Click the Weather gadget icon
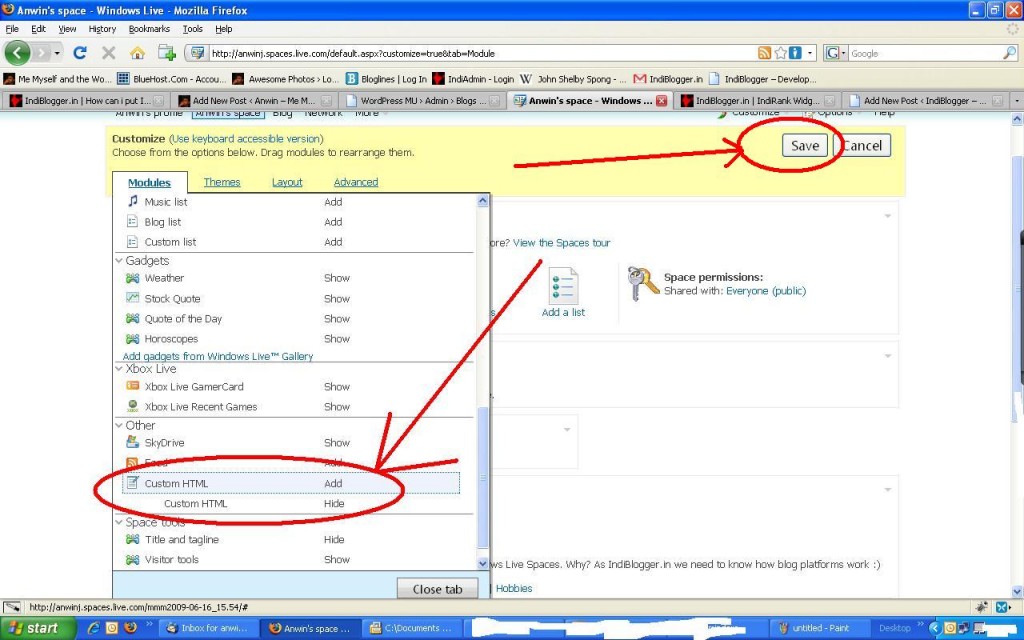Viewport: 1024px width, 640px height. 133,278
